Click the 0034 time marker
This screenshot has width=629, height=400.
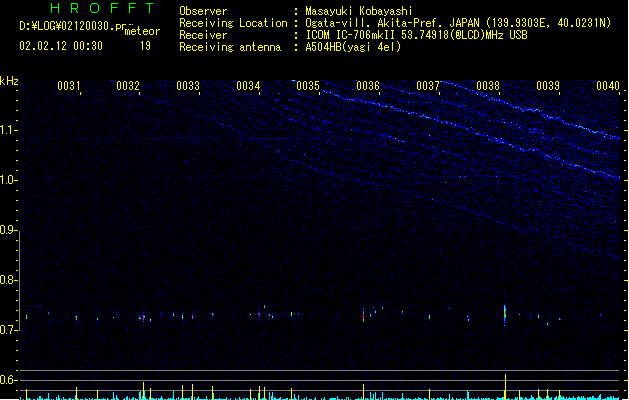tap(248, 86)
